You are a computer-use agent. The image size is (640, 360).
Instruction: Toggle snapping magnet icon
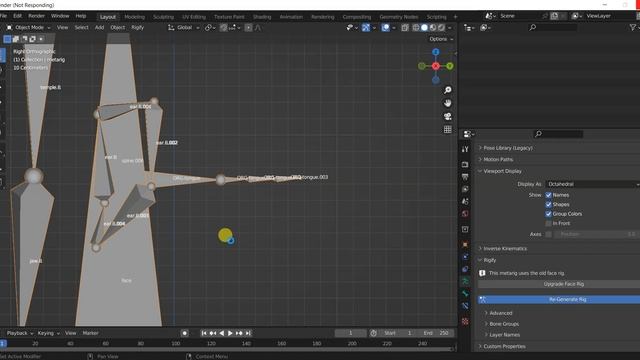[x=223, y=28]
